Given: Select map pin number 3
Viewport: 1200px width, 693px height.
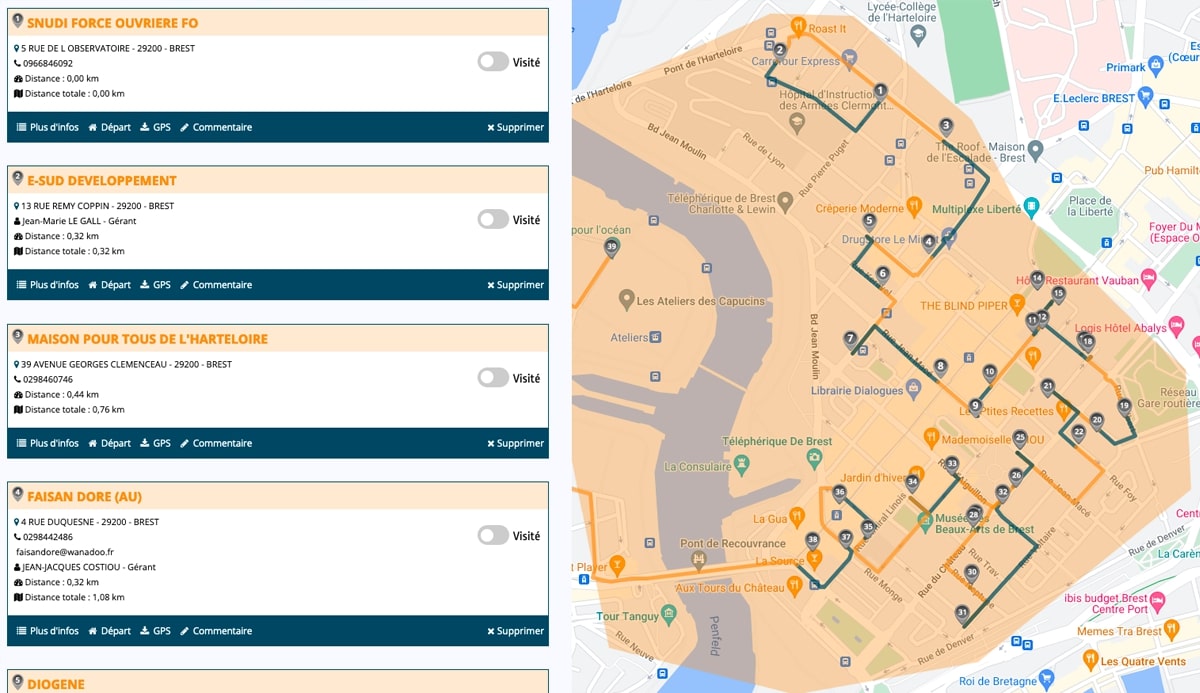Looking at the screenshot, I should [946, 127].
